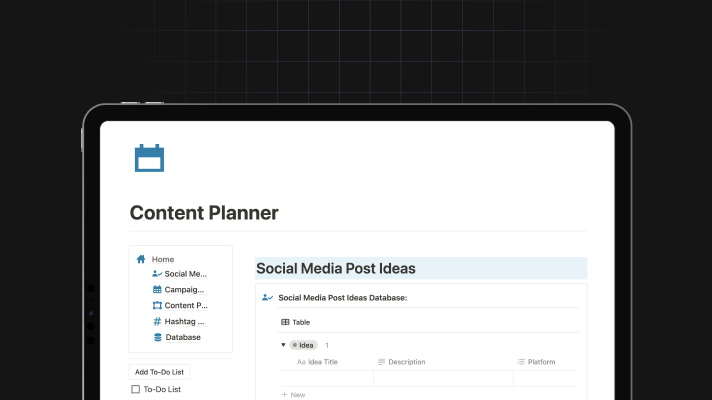This screenshot has height=400, width=712.
Task: Add a New row to table
Action: point(293,395)
